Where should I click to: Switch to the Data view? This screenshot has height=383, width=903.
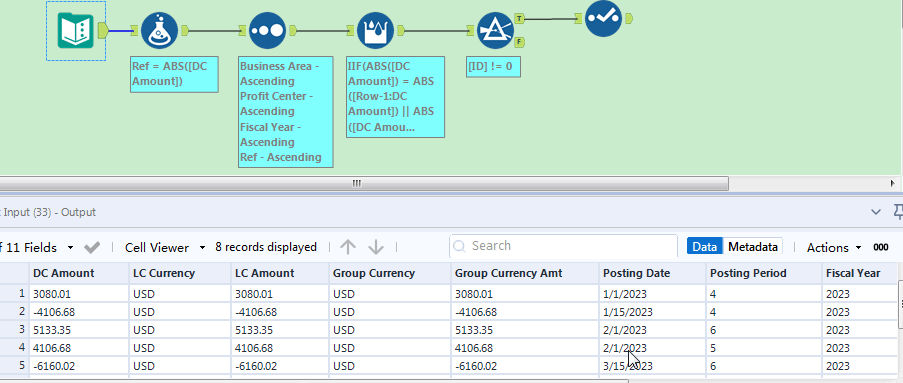[704, 247]
